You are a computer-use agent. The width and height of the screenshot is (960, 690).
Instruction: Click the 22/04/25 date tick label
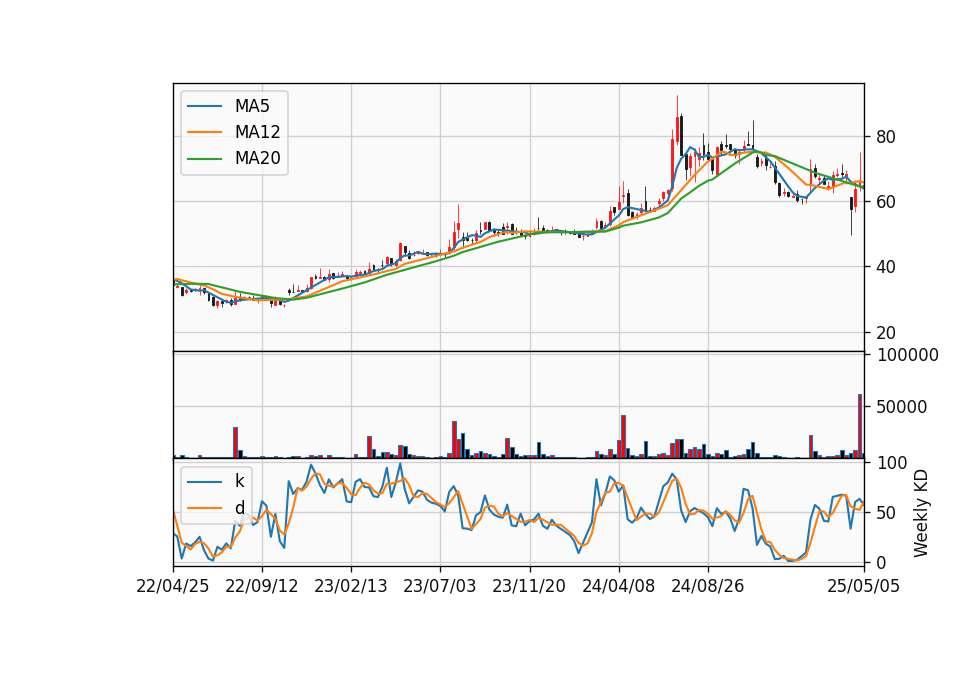173,586
